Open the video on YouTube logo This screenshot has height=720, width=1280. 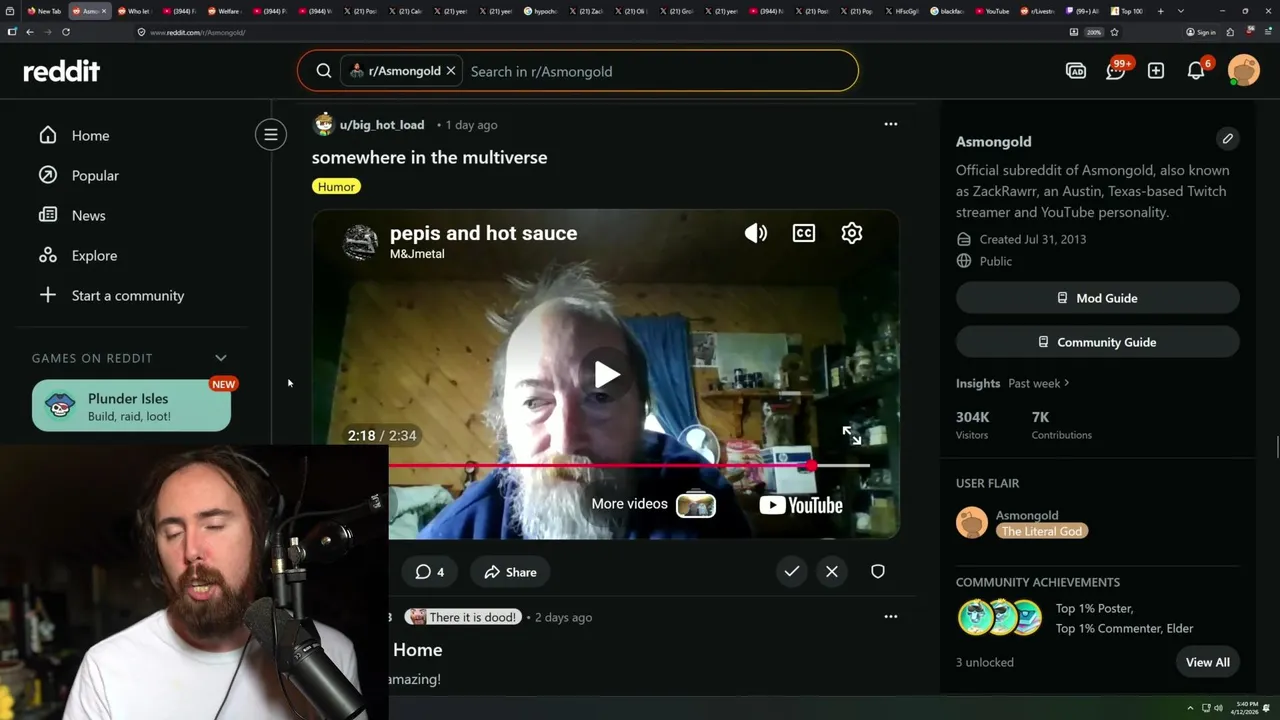(x=801, y=505)
